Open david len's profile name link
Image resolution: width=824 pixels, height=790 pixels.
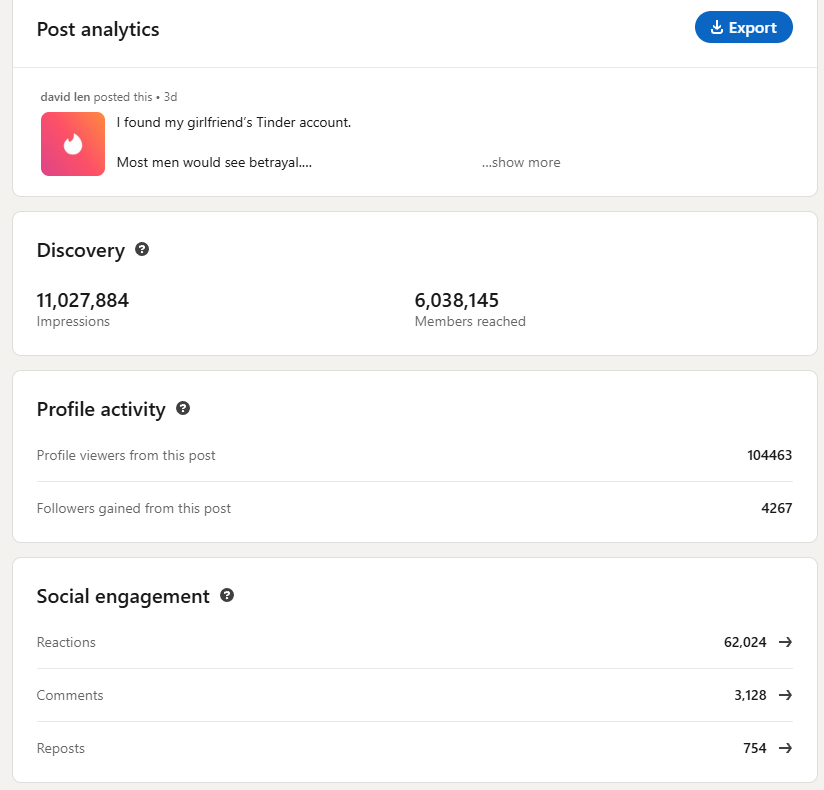65,97
